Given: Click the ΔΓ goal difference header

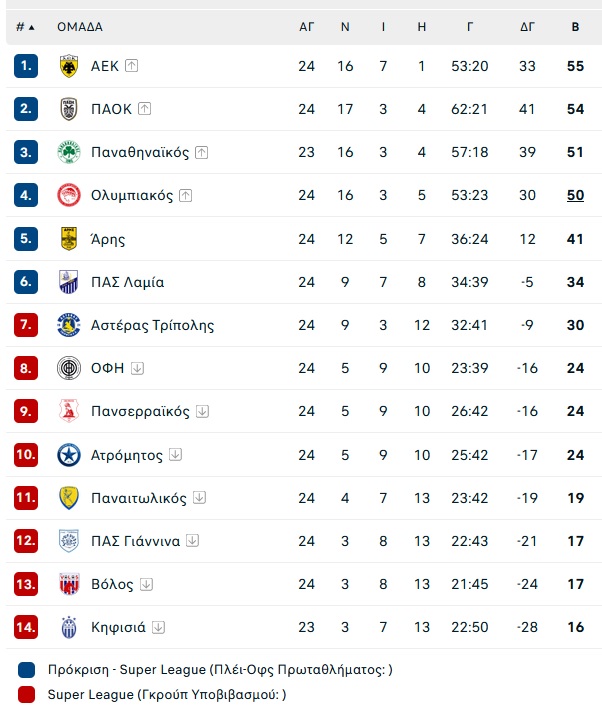Looking at the screenshot, I should (x=527, y=27).
